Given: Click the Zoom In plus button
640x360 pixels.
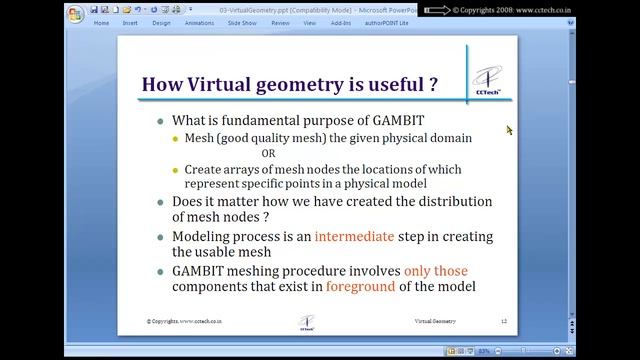Looking at the screenshot, I should click(x=557, y=351).
